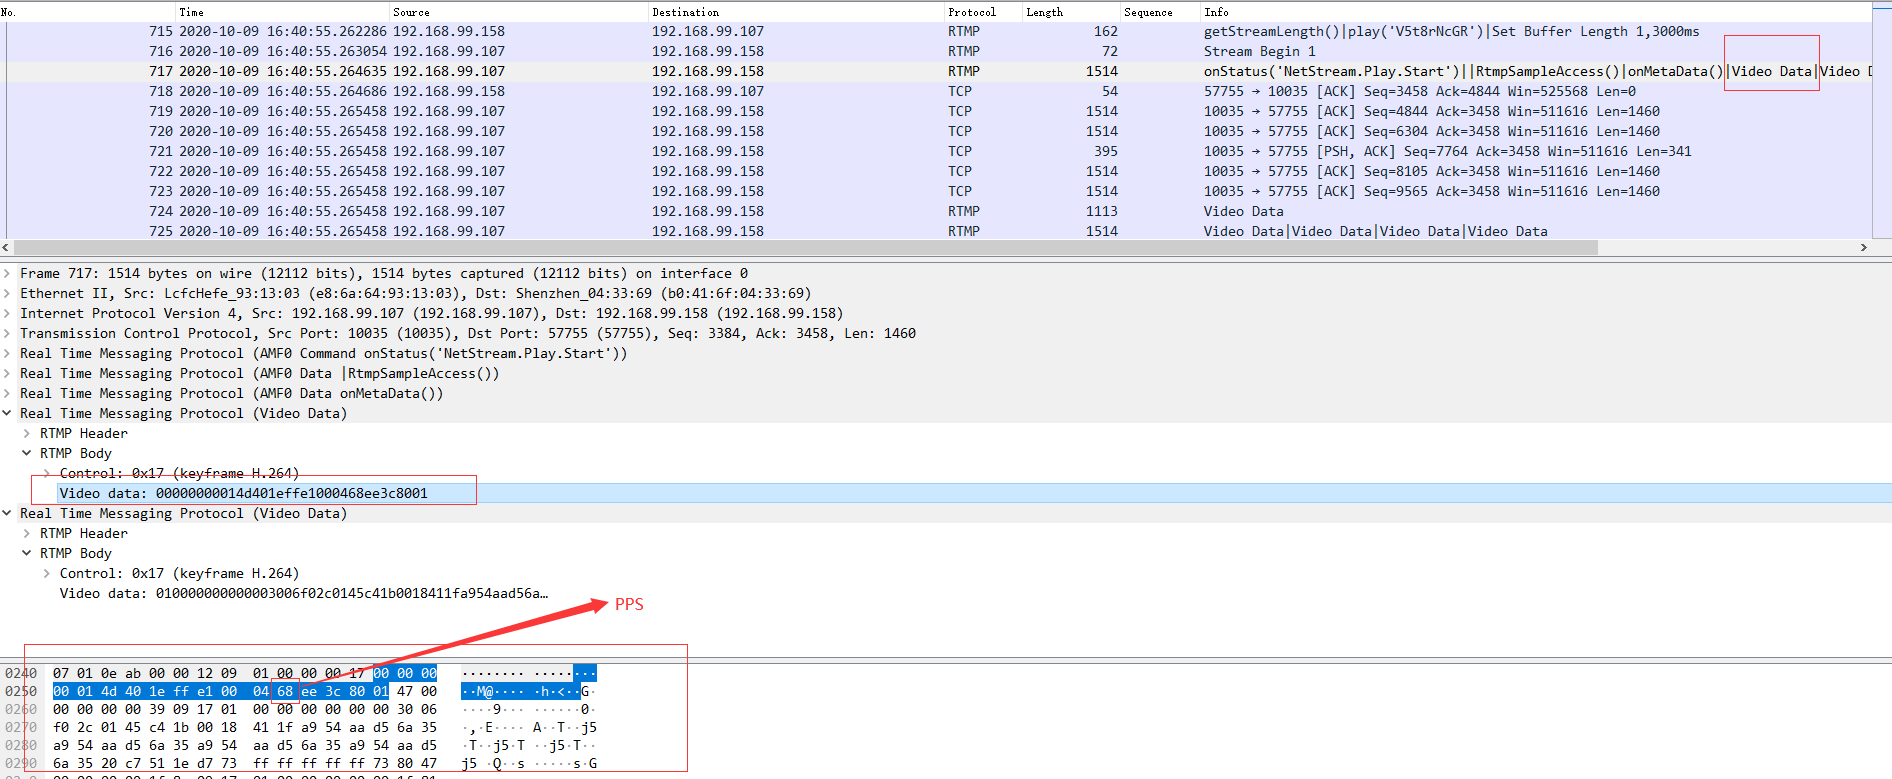Expand the Frame 717 details row

tap(8, 274)
